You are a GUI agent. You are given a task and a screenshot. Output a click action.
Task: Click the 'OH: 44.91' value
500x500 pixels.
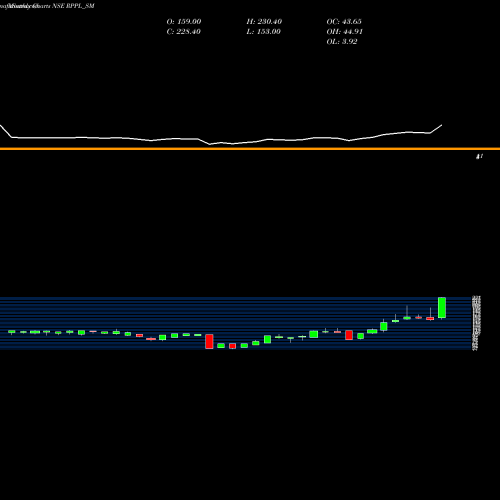[x=344, y=32]
